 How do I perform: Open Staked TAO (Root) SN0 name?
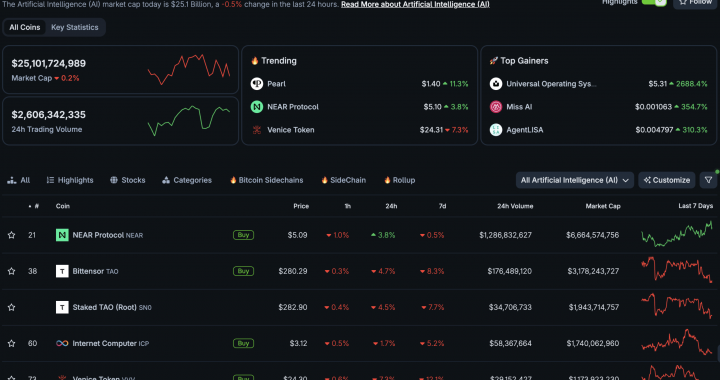pos(112,307)
